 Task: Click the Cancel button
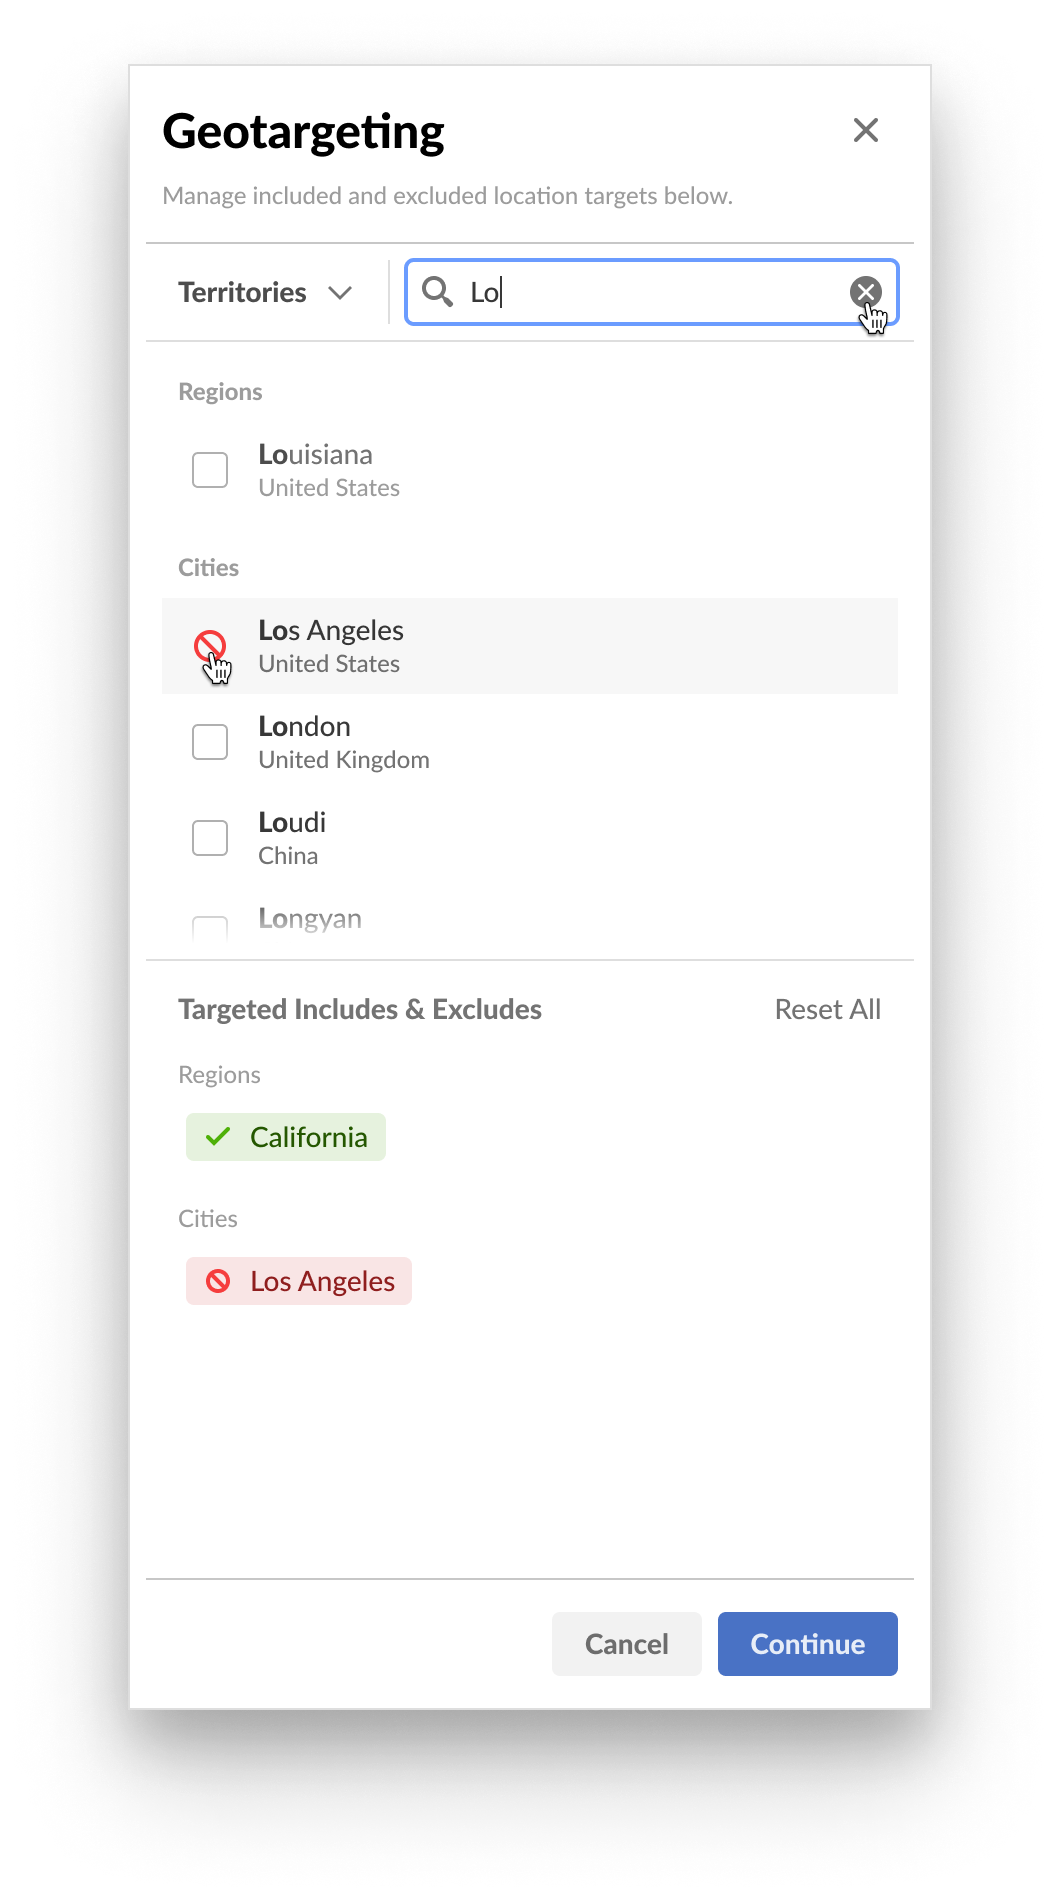point(627,1644)
